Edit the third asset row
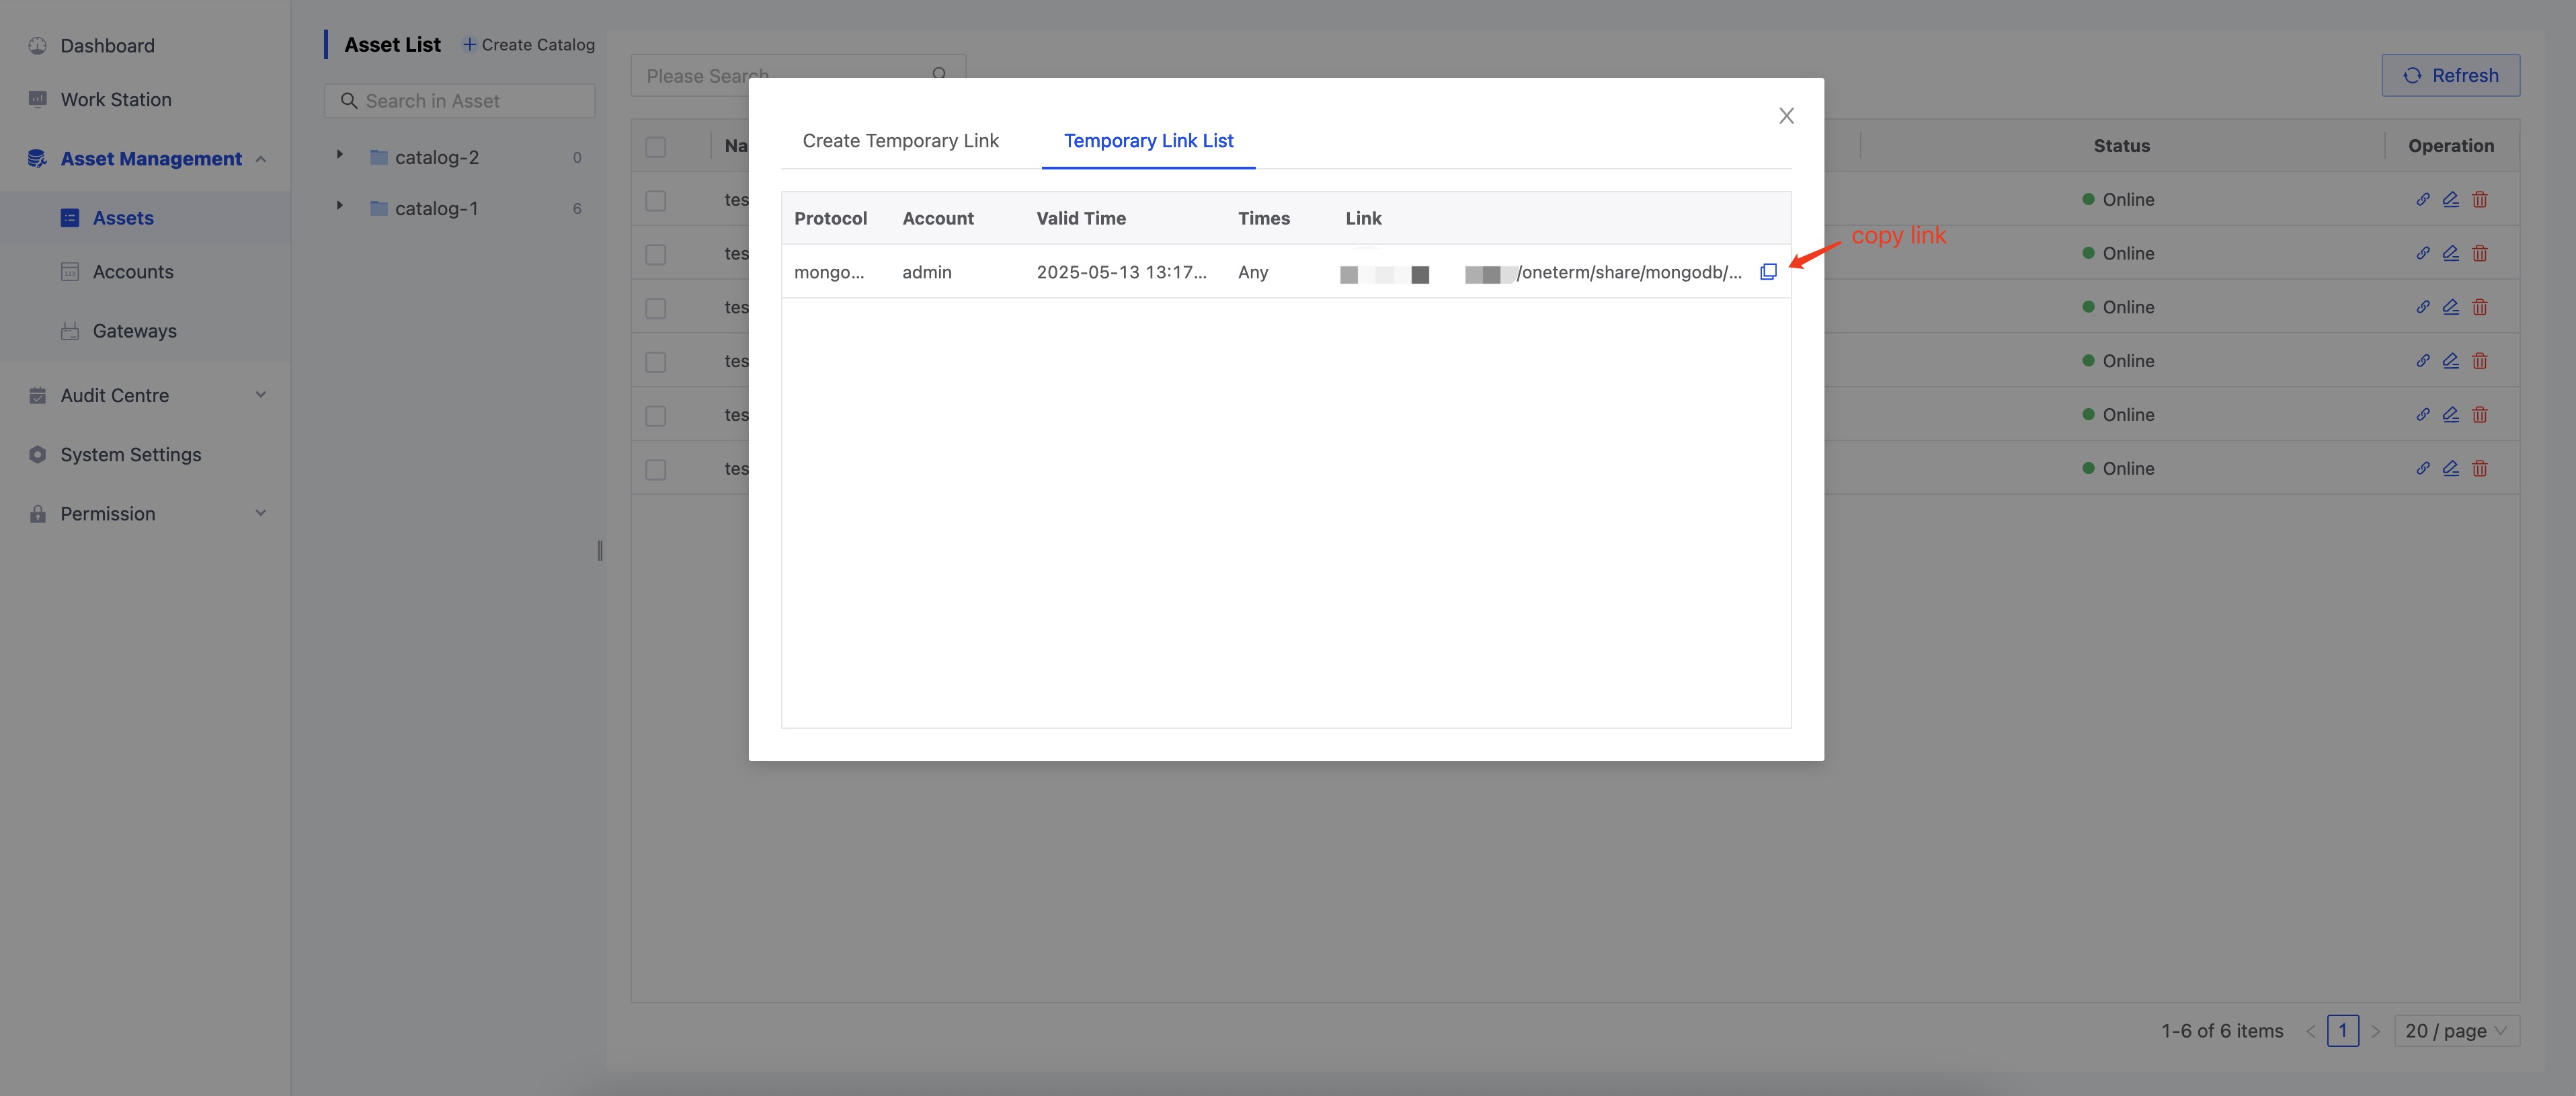 tap(2451, 307)
